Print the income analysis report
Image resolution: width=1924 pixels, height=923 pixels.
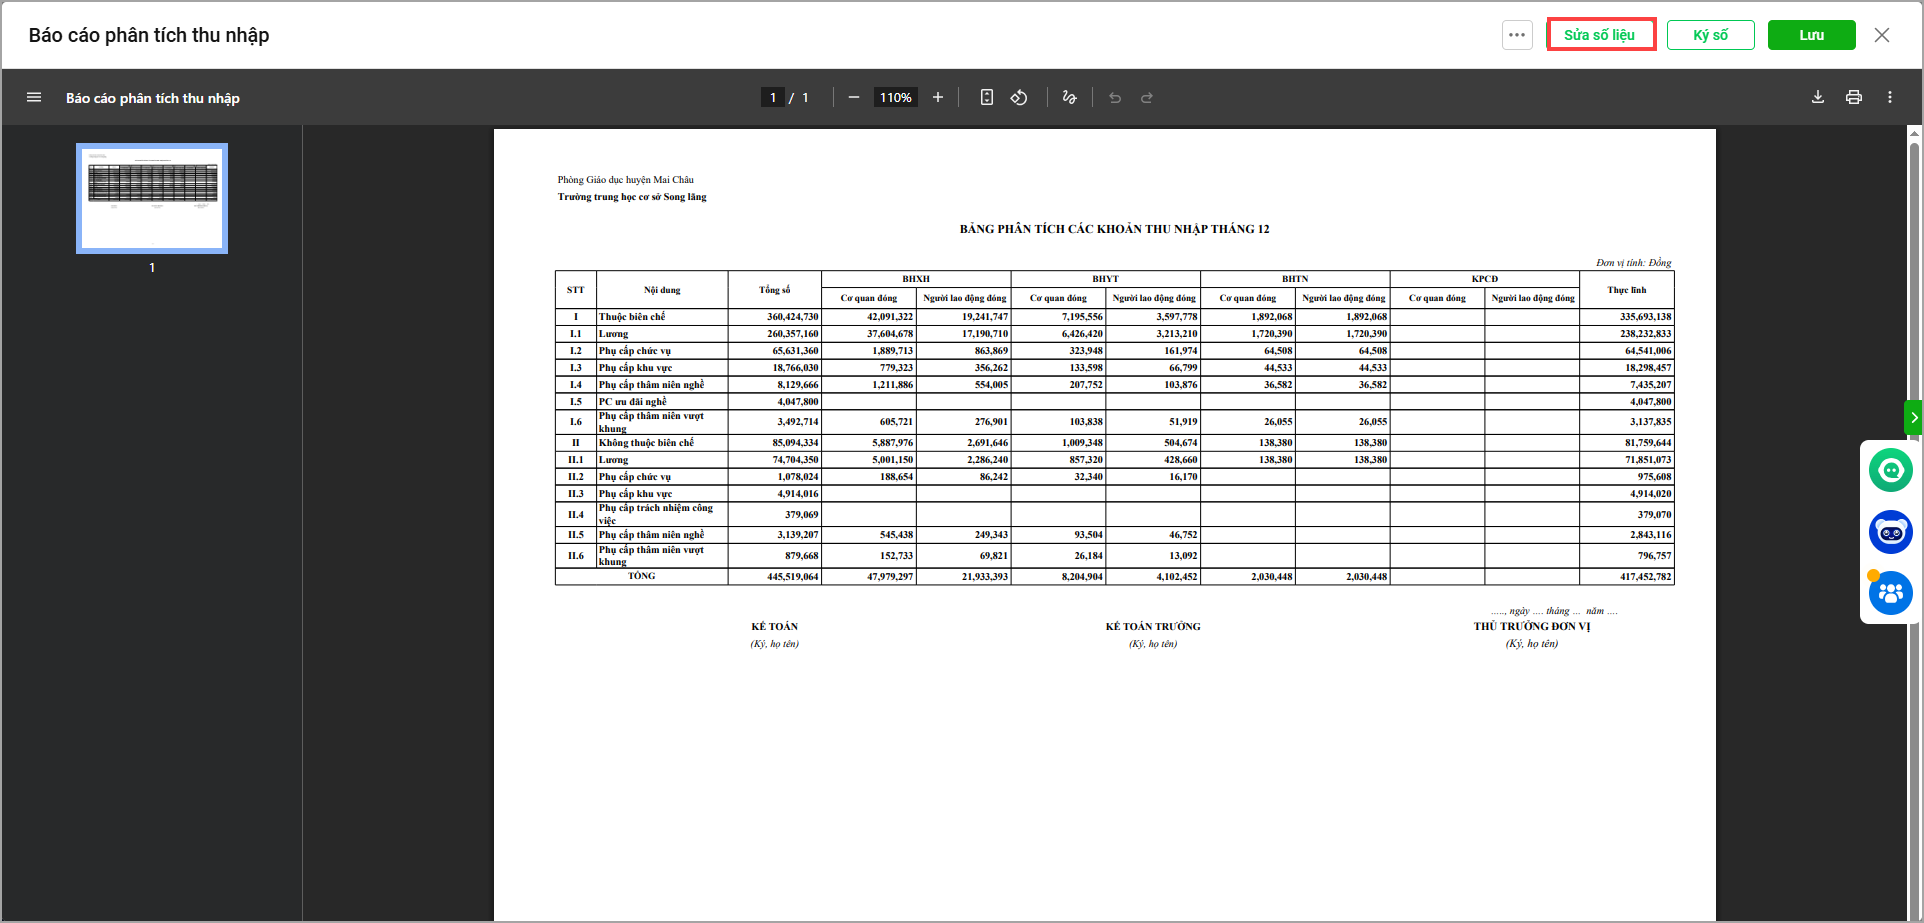[1854, 97]
